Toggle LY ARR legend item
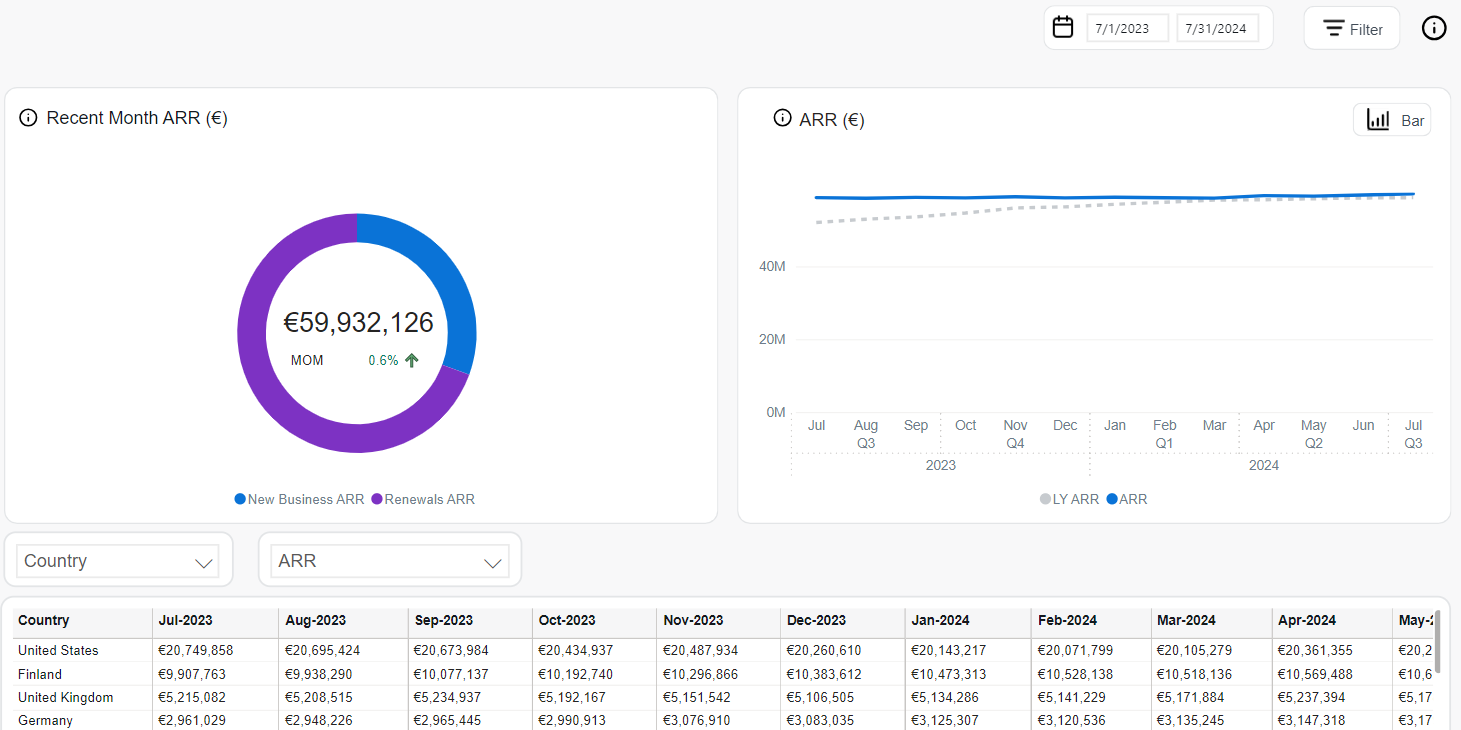 (x=1069, y=499)
